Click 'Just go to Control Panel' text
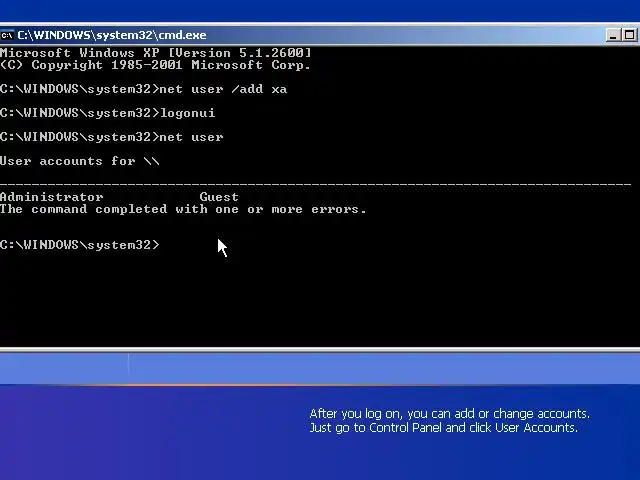Image resolution: width=640 pixels, height=480 pixels. click(443, 428)
